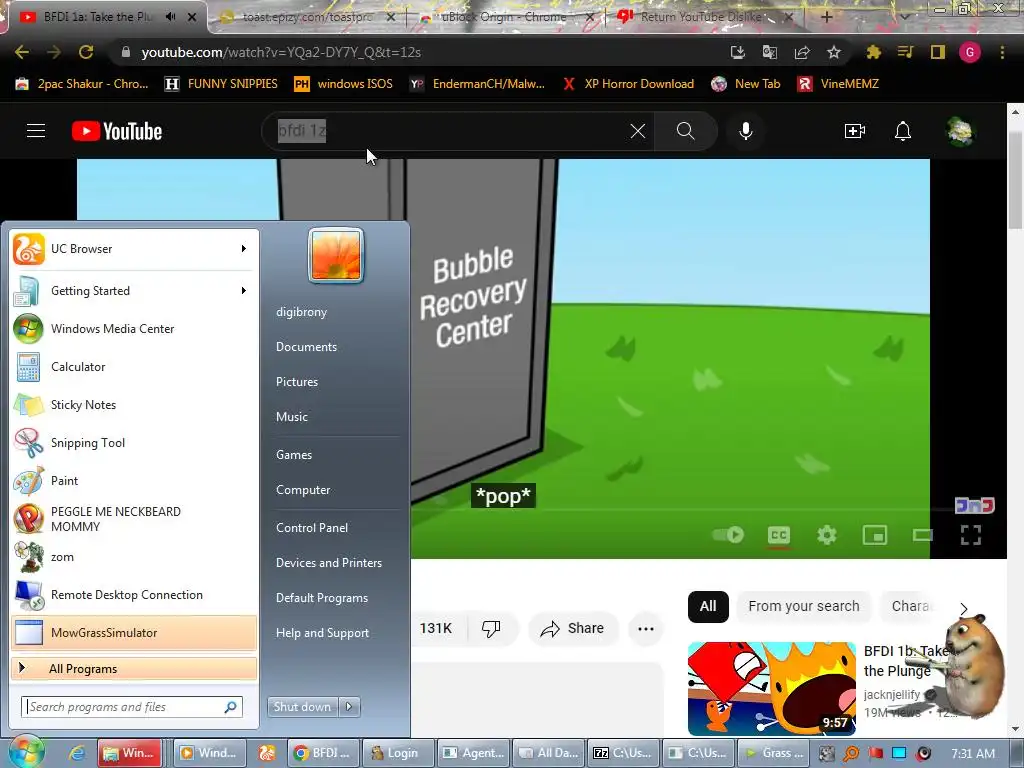Viewport: 1024px width, 768px height.
Task: Toggle closed captions CC button
Action: click(778, 536)
